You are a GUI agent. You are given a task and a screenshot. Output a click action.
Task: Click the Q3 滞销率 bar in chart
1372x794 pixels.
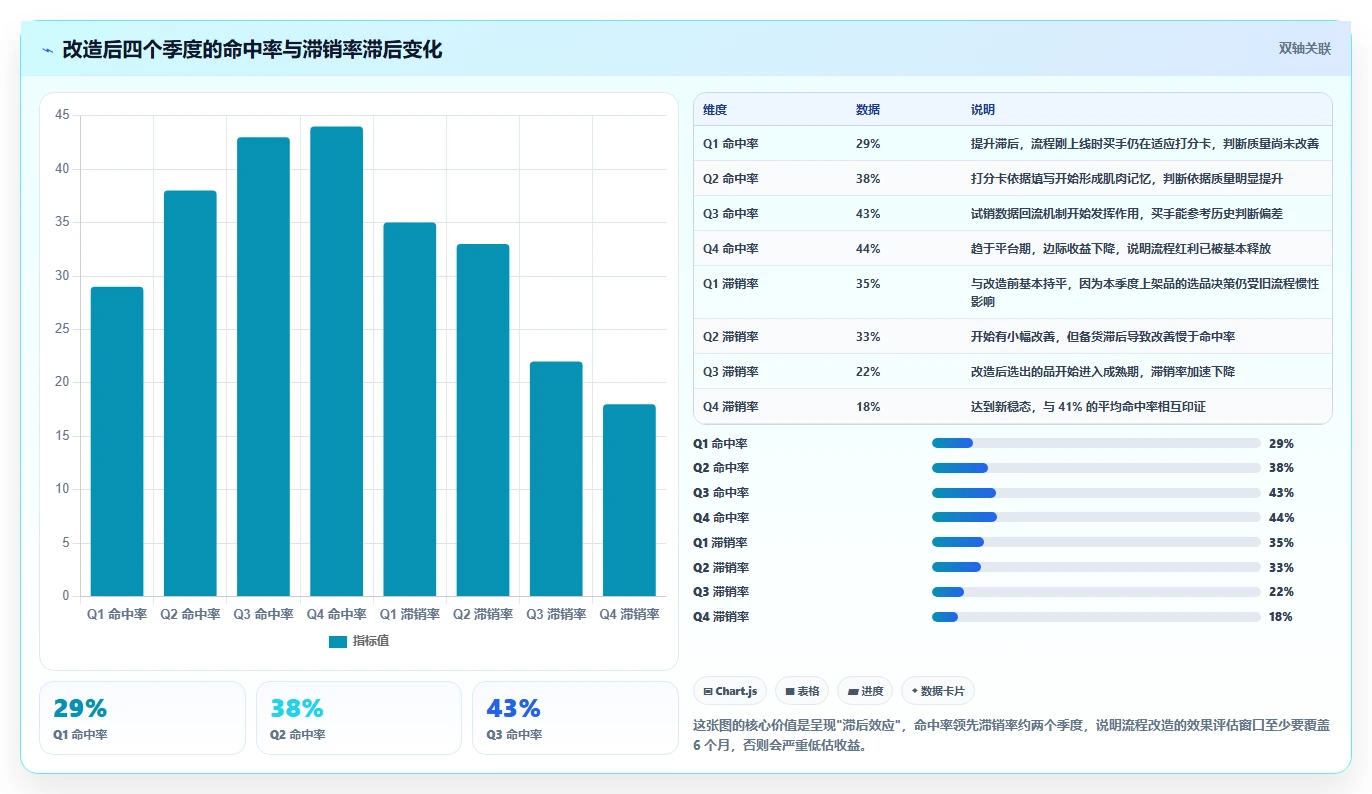(x=556, y=479)
